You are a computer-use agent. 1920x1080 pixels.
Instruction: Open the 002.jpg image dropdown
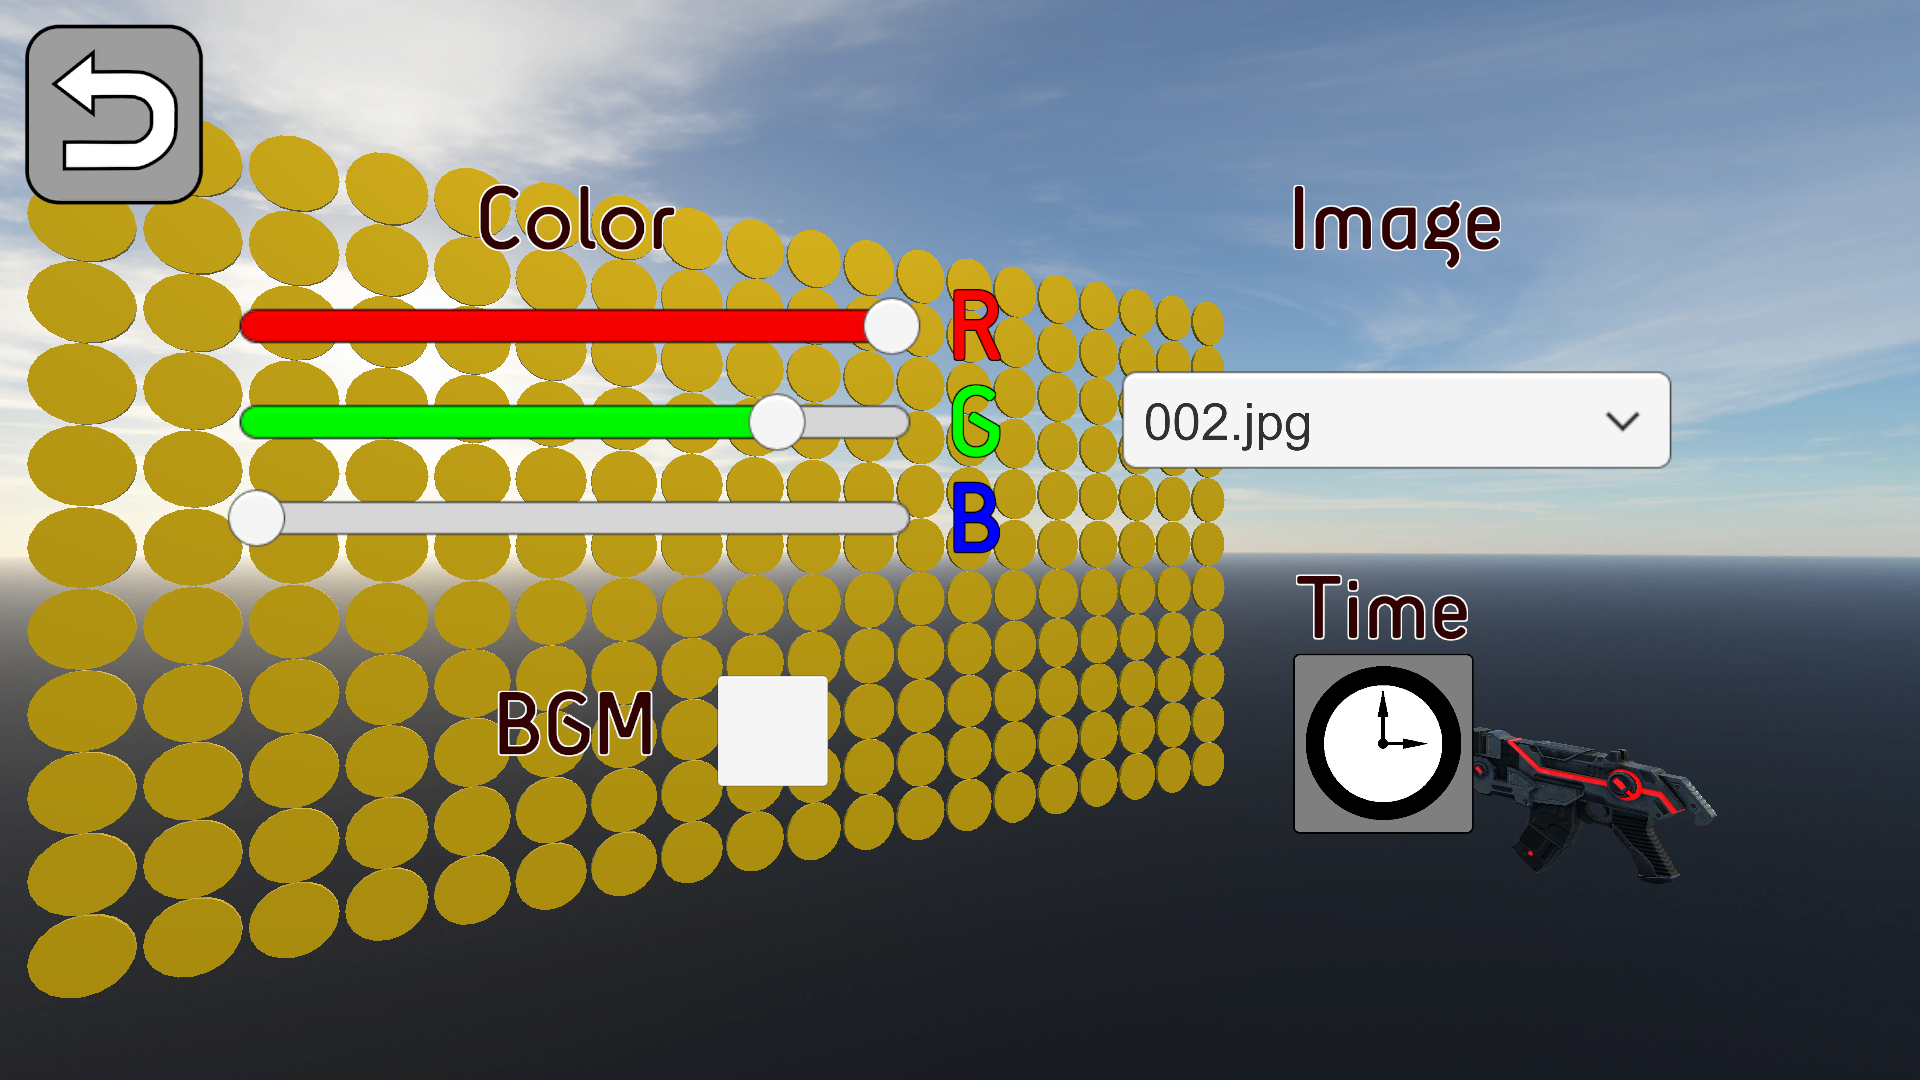1396,420
